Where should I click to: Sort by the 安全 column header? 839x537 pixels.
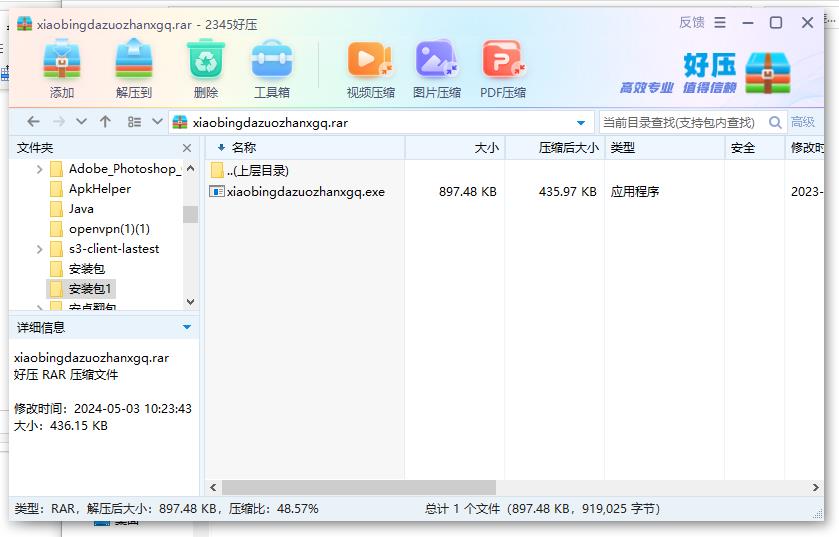pos(754,148)
